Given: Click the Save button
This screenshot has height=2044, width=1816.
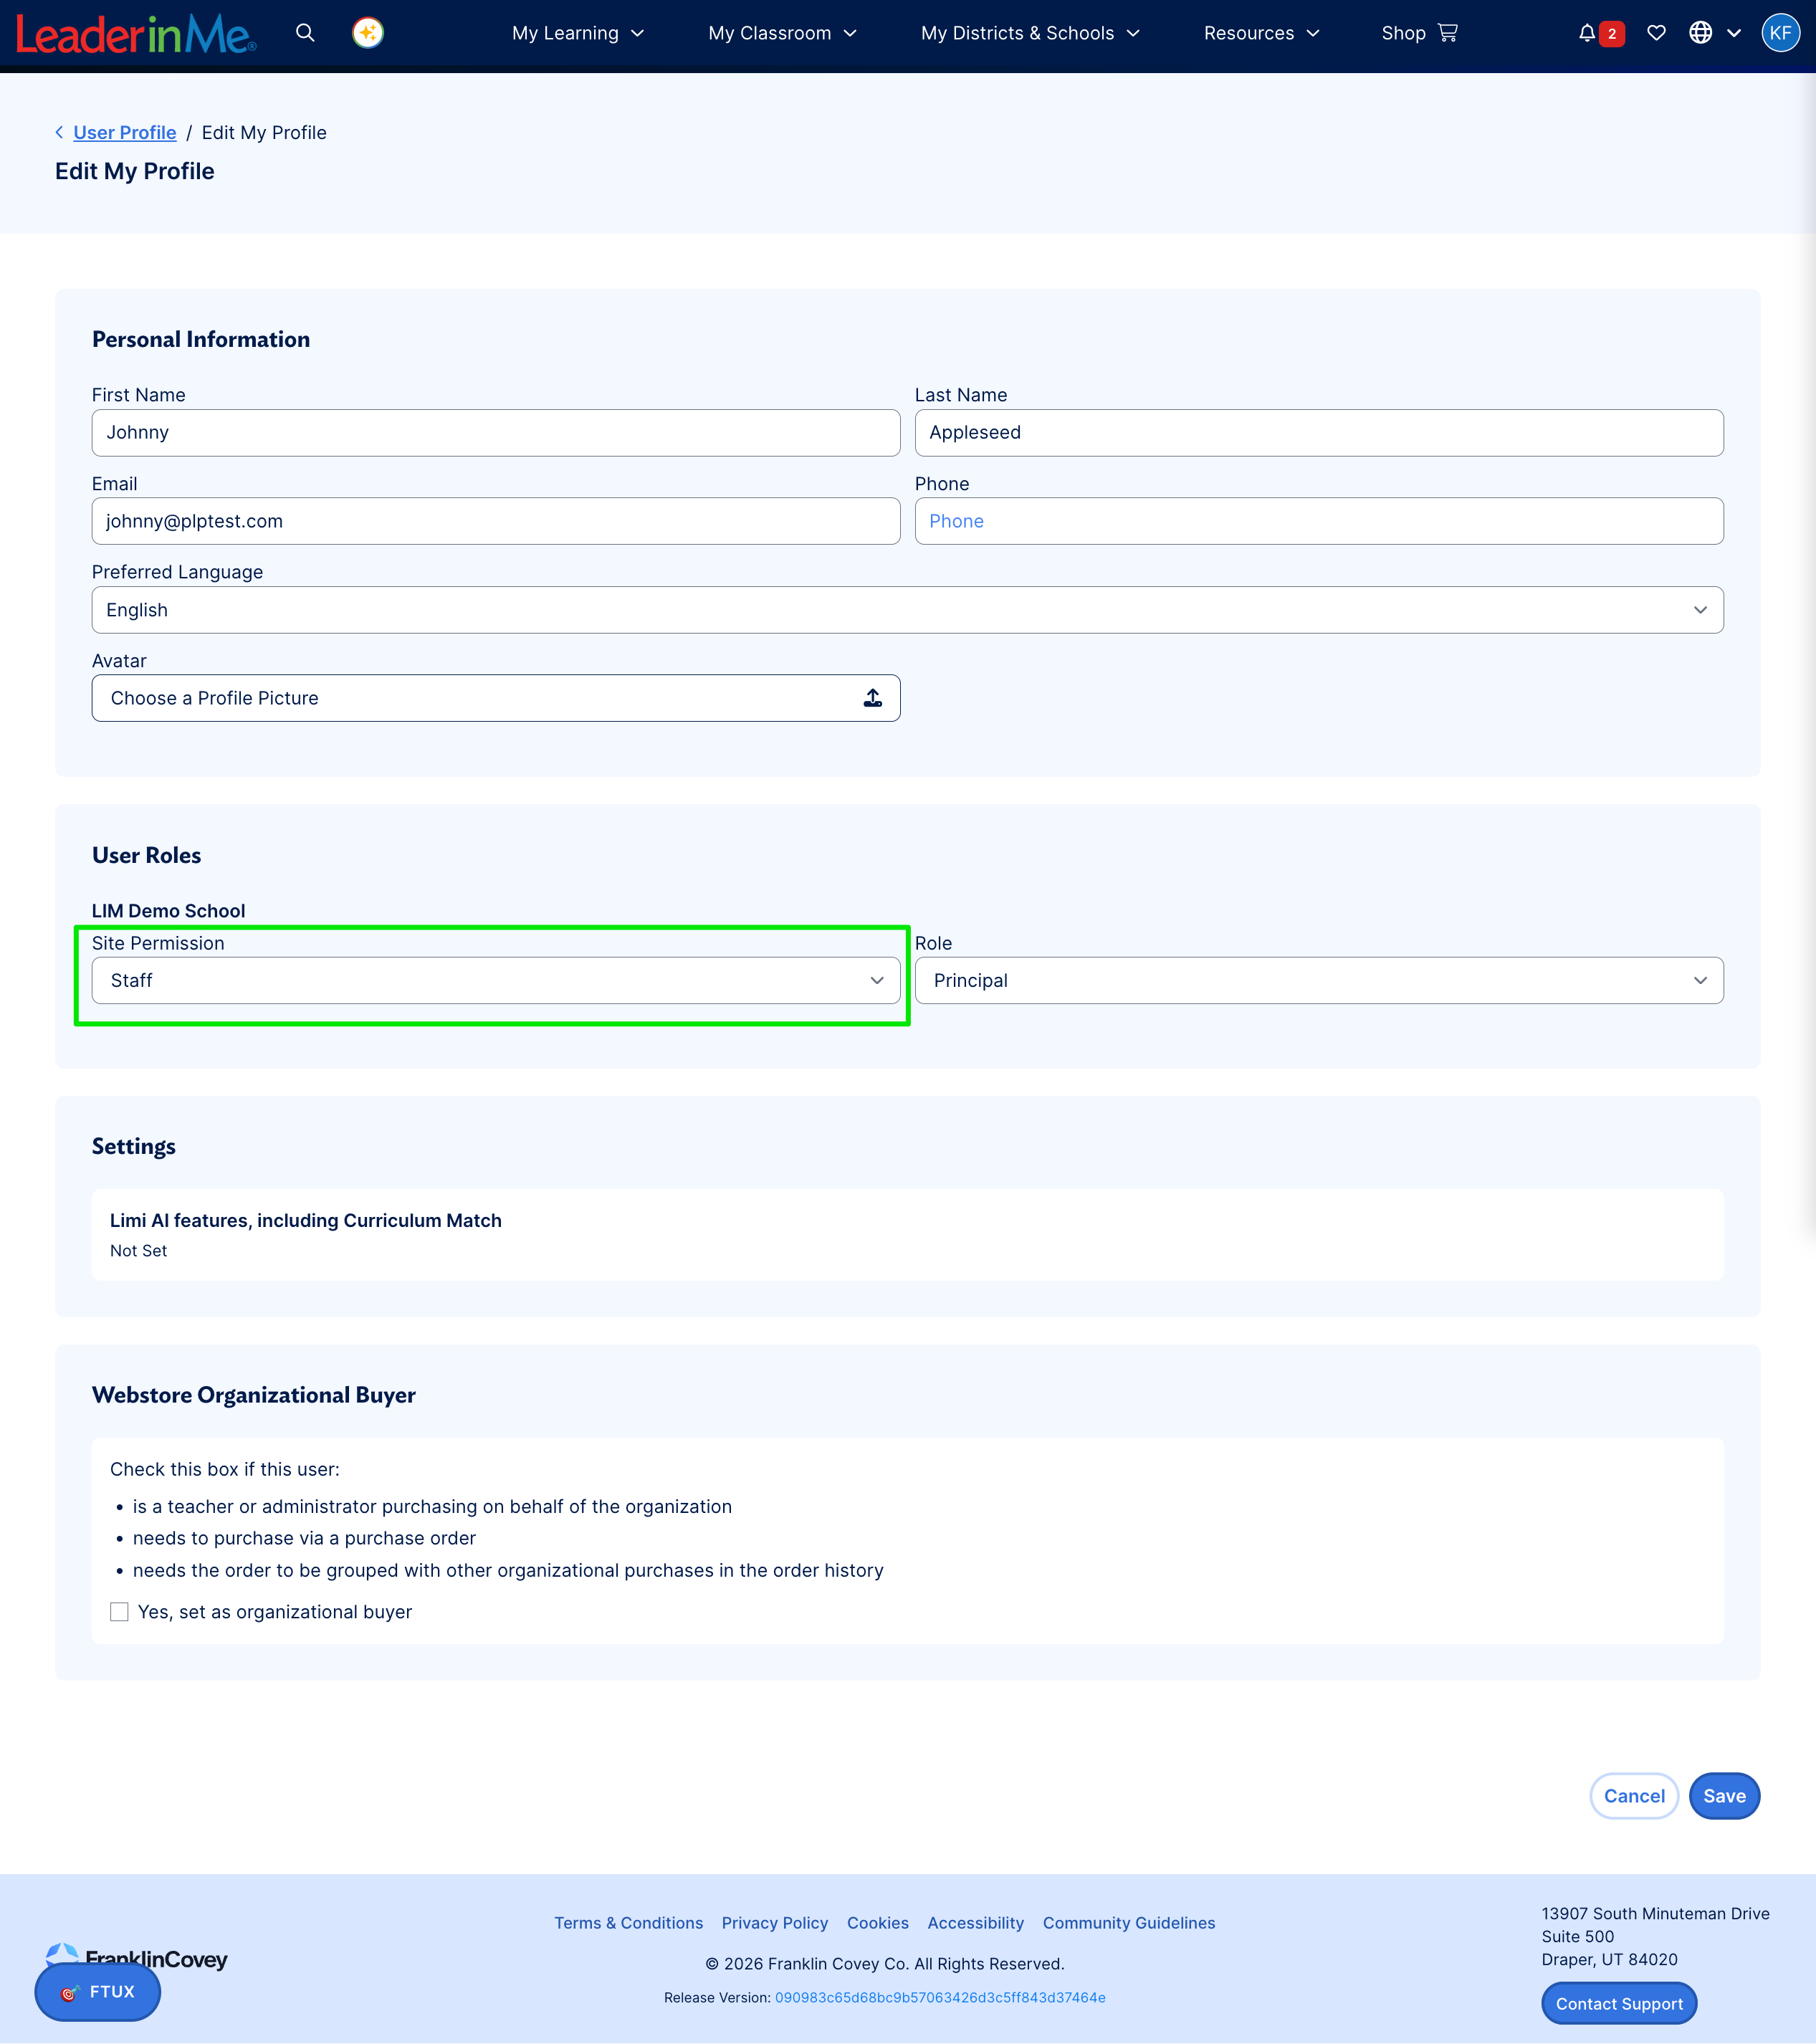Looking at the screenshot, I should [1724, 1796].
